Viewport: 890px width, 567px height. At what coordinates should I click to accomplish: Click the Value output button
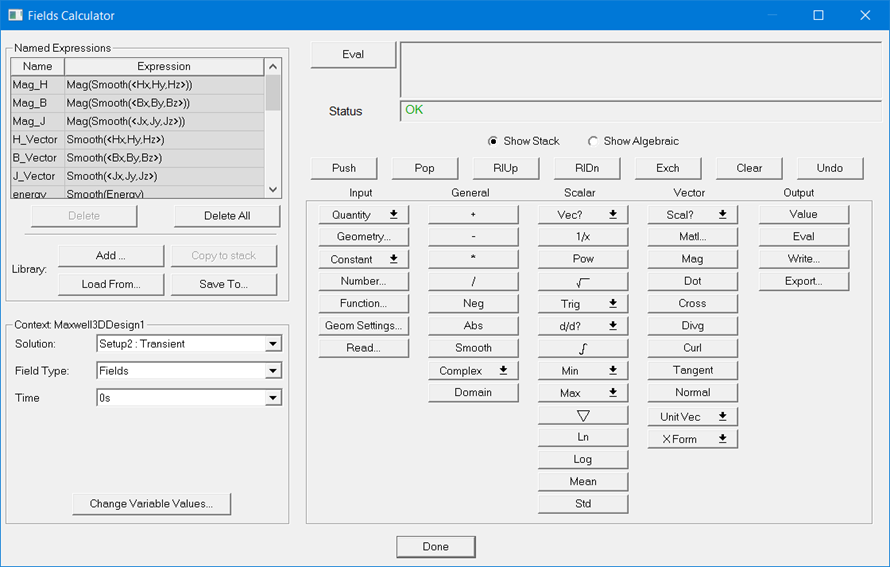click(x=804, y=215)
